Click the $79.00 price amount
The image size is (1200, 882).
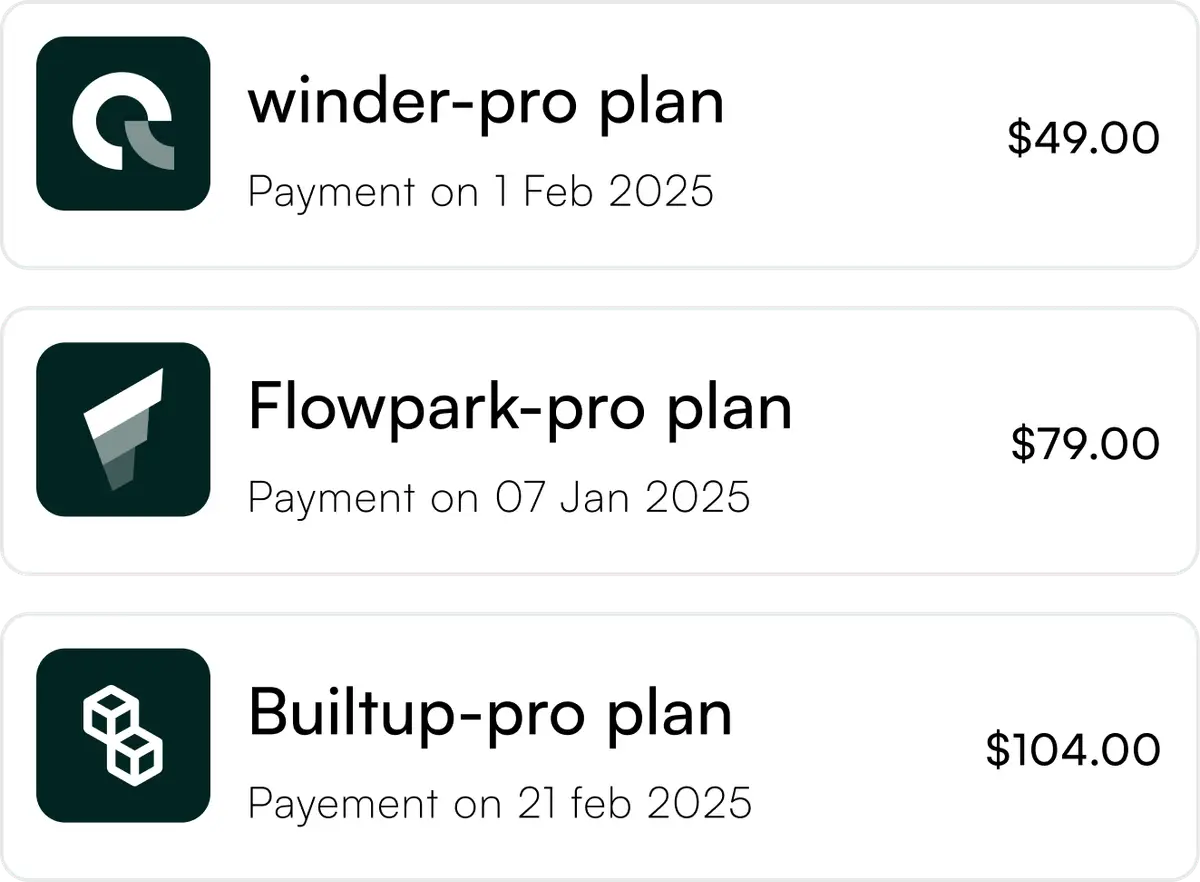[x=1085, y=444]
